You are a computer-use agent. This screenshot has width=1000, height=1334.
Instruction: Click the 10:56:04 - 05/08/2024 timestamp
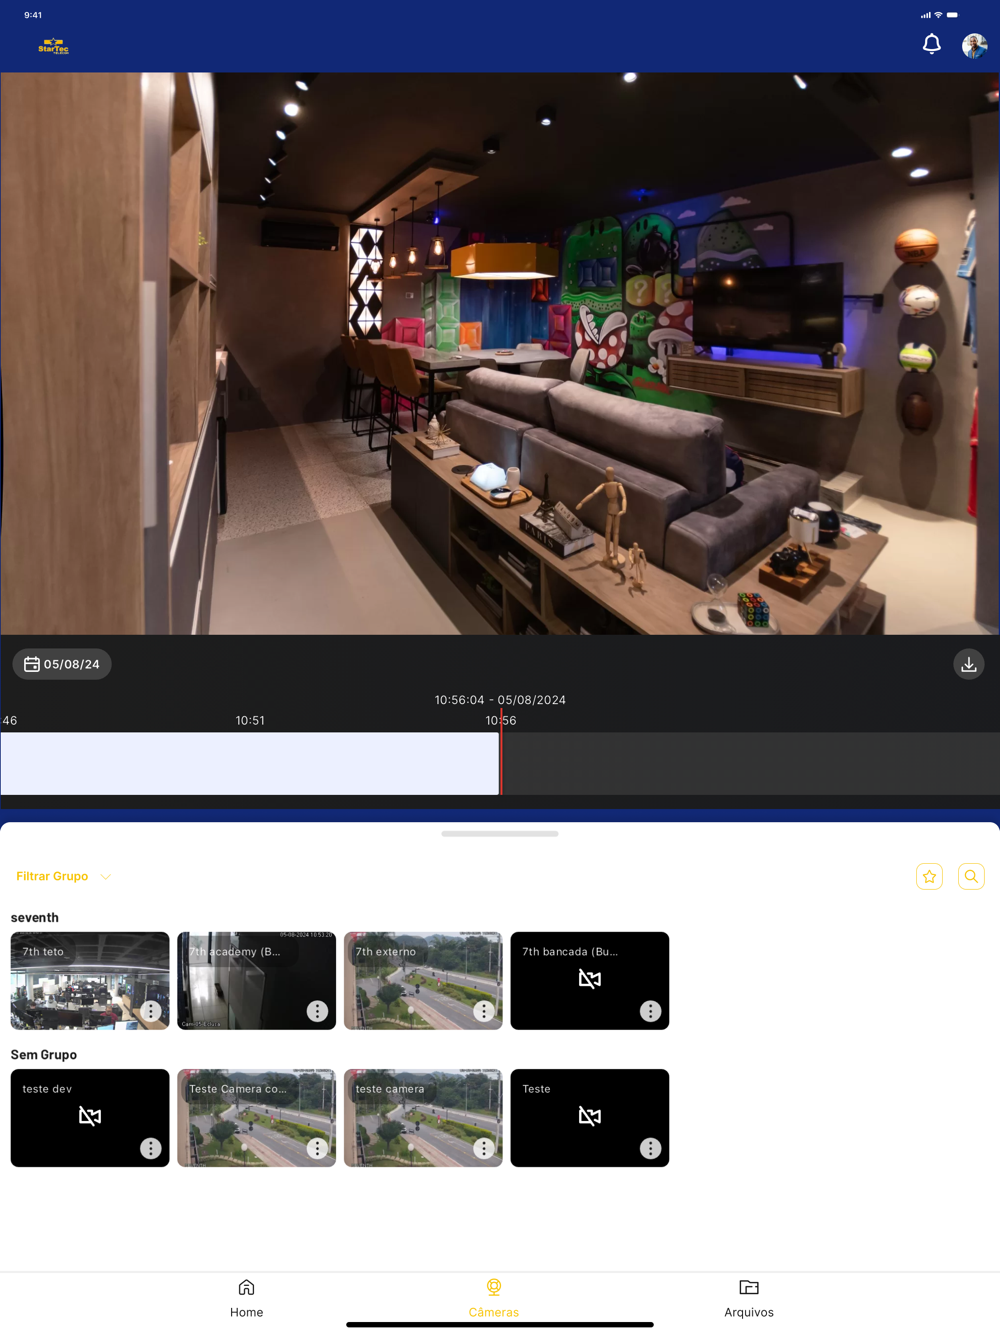pyautogui.click(x=500, y=700)
